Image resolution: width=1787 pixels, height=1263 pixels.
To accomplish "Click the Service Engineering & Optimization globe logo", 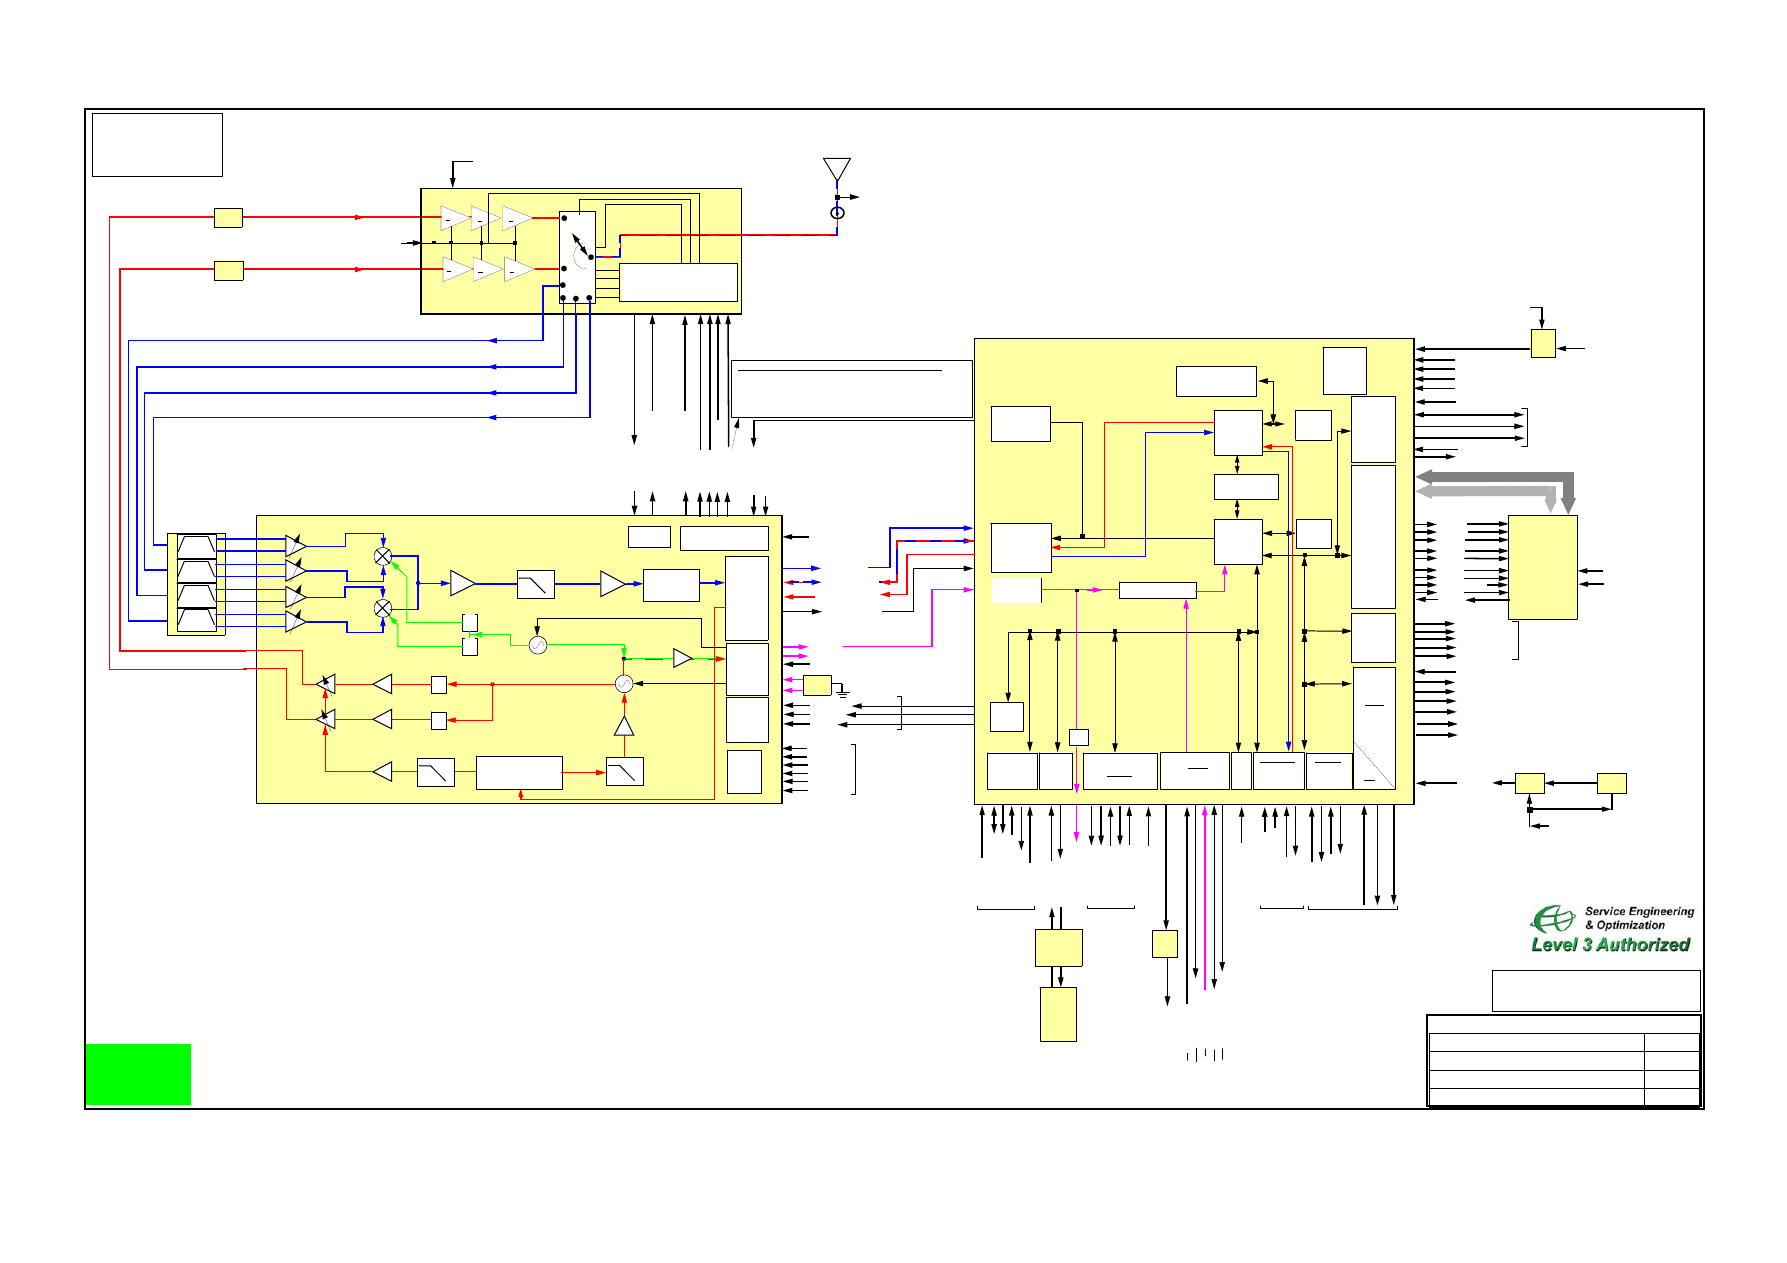I will 1552,918.
